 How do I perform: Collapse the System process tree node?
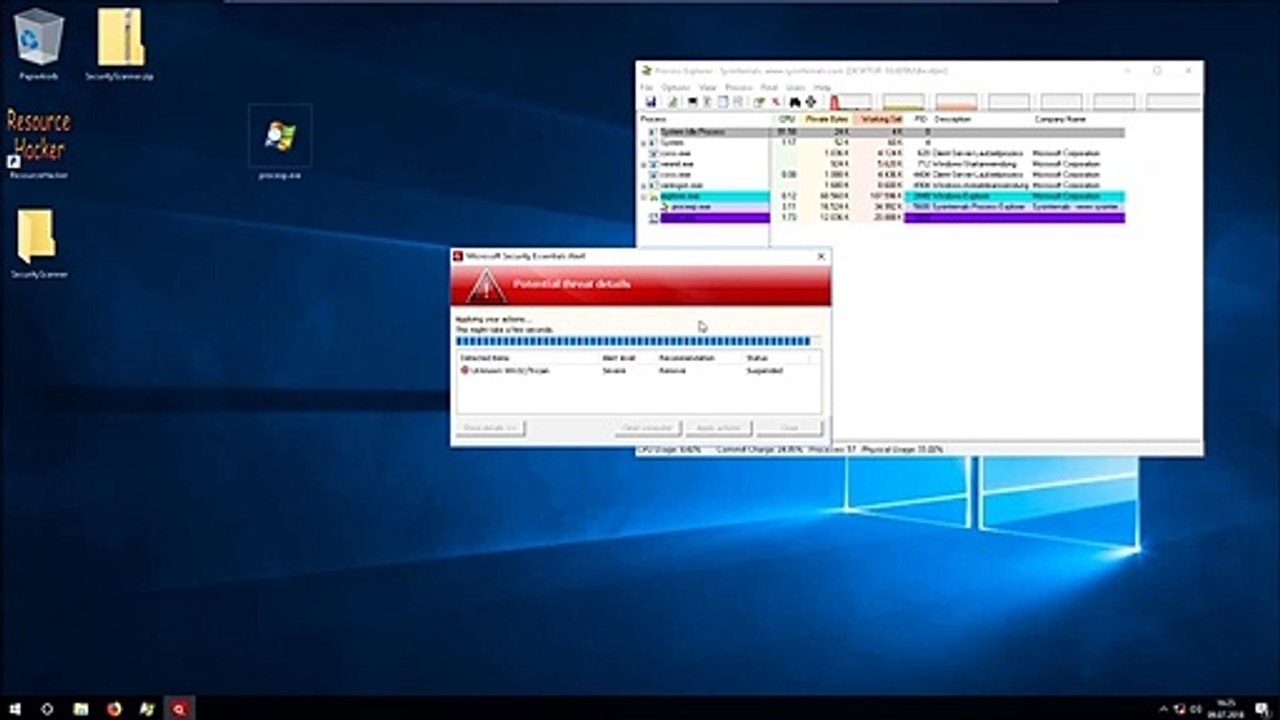pyautogui.click(x=643, y=143)
